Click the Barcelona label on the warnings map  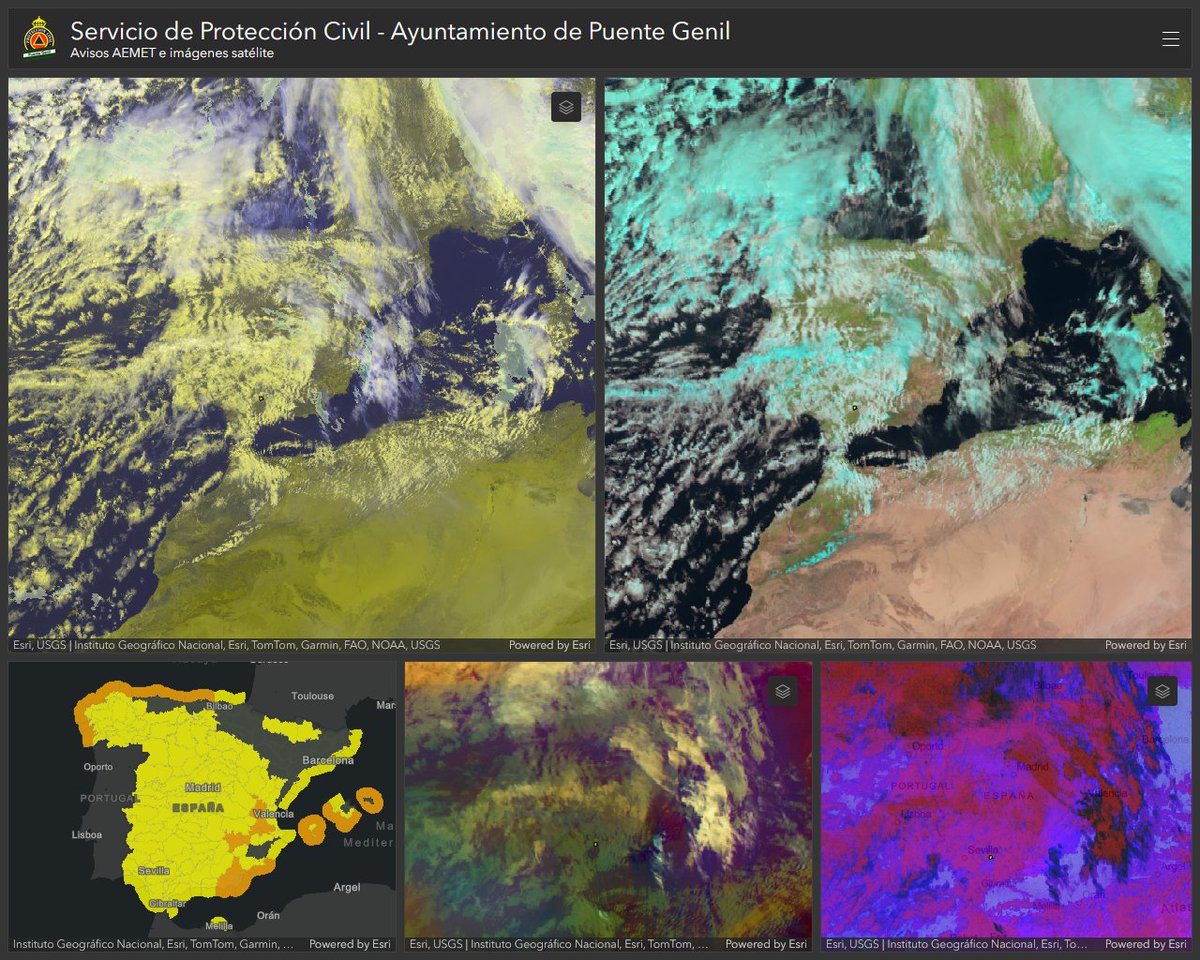pyautogui.click(x=328, y=760)
